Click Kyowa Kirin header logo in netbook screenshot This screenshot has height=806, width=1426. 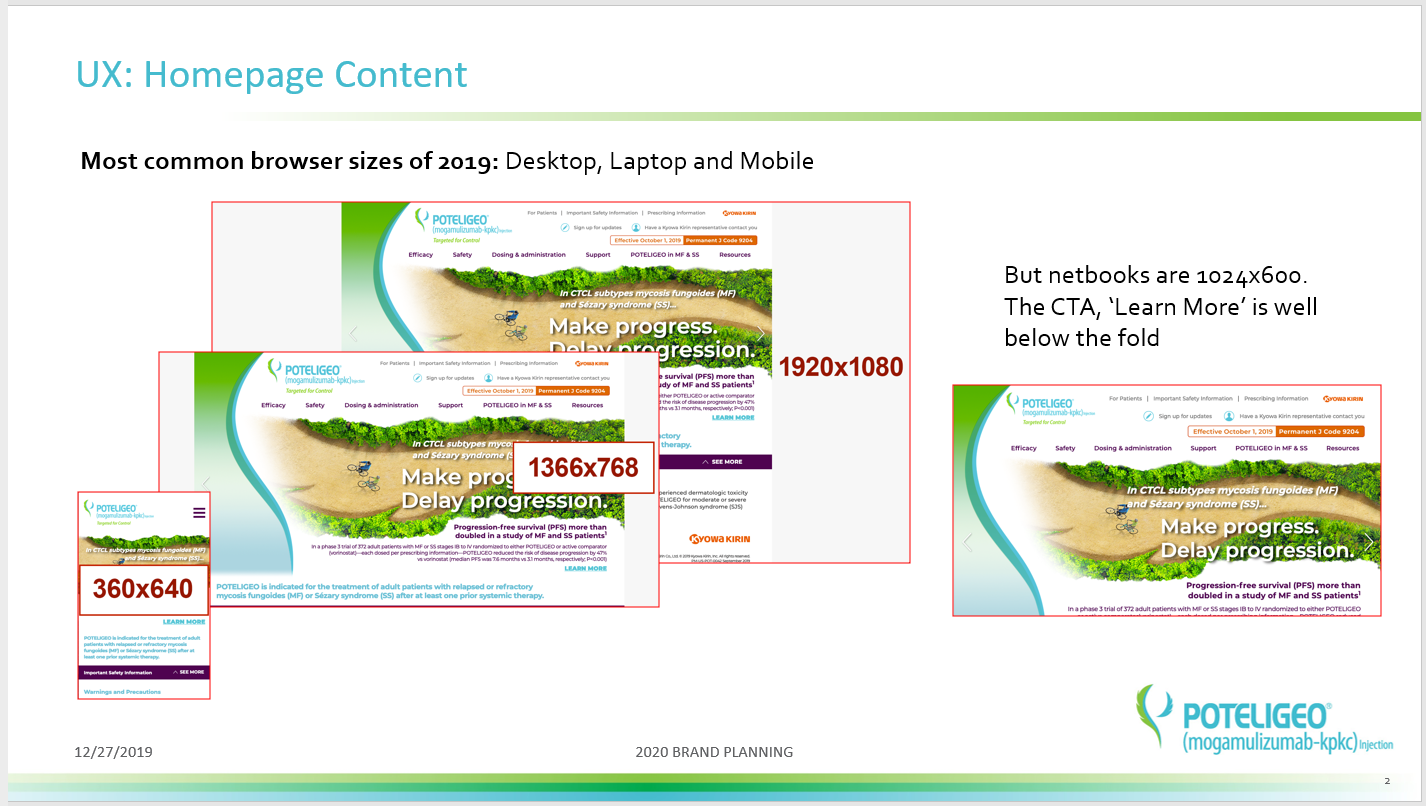(1343, 398)
